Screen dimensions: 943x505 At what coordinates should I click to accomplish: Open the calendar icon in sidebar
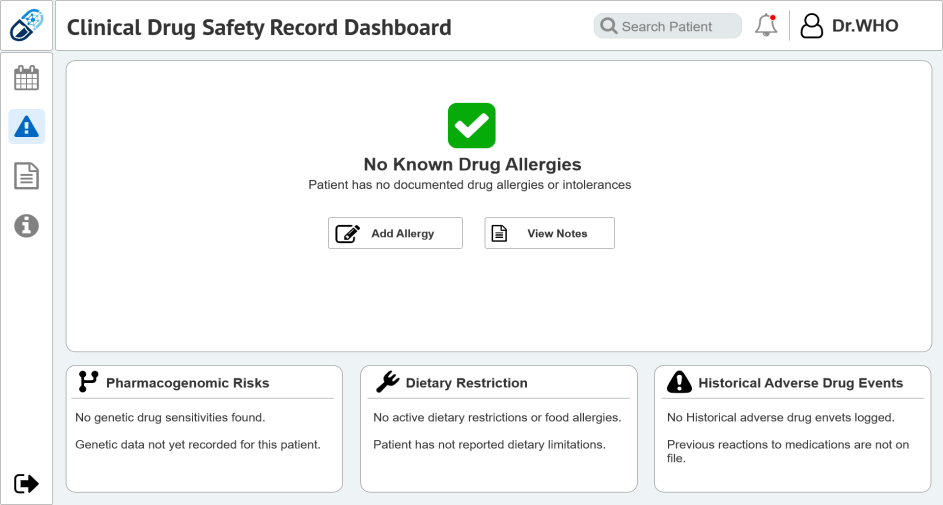[x=26, y=78]
